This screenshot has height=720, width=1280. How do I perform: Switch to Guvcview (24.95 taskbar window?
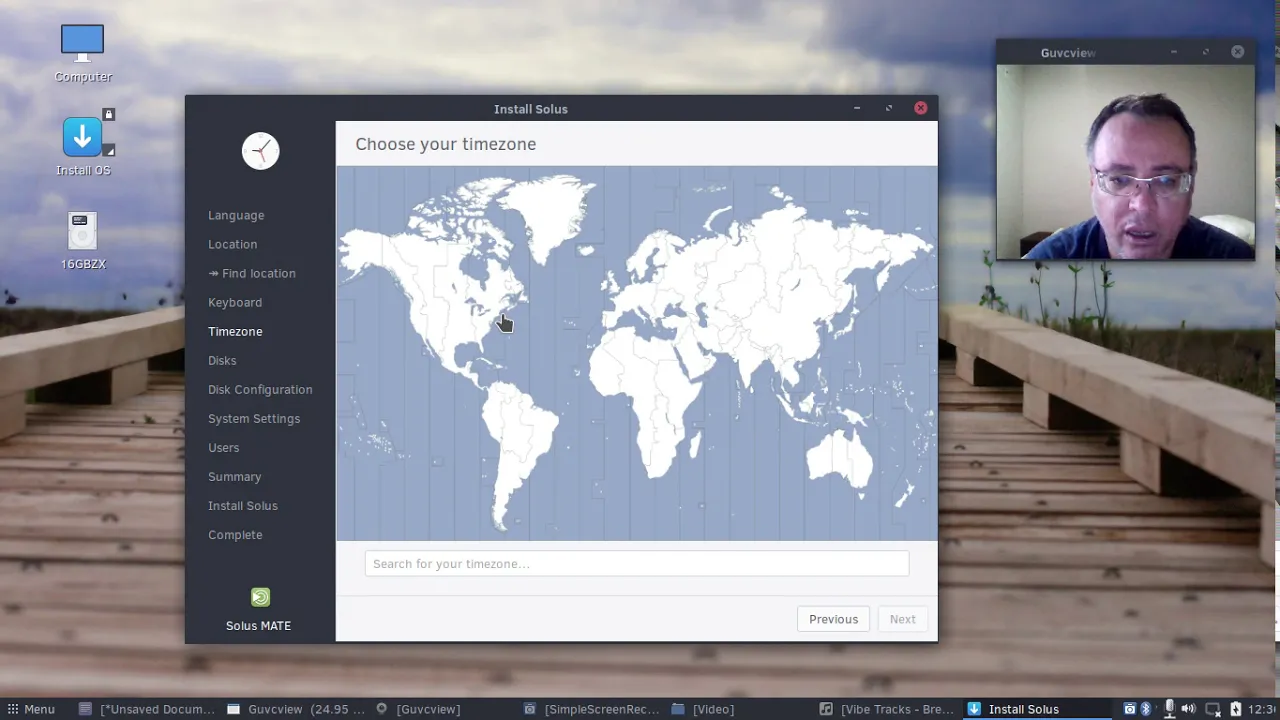[295, 709]
